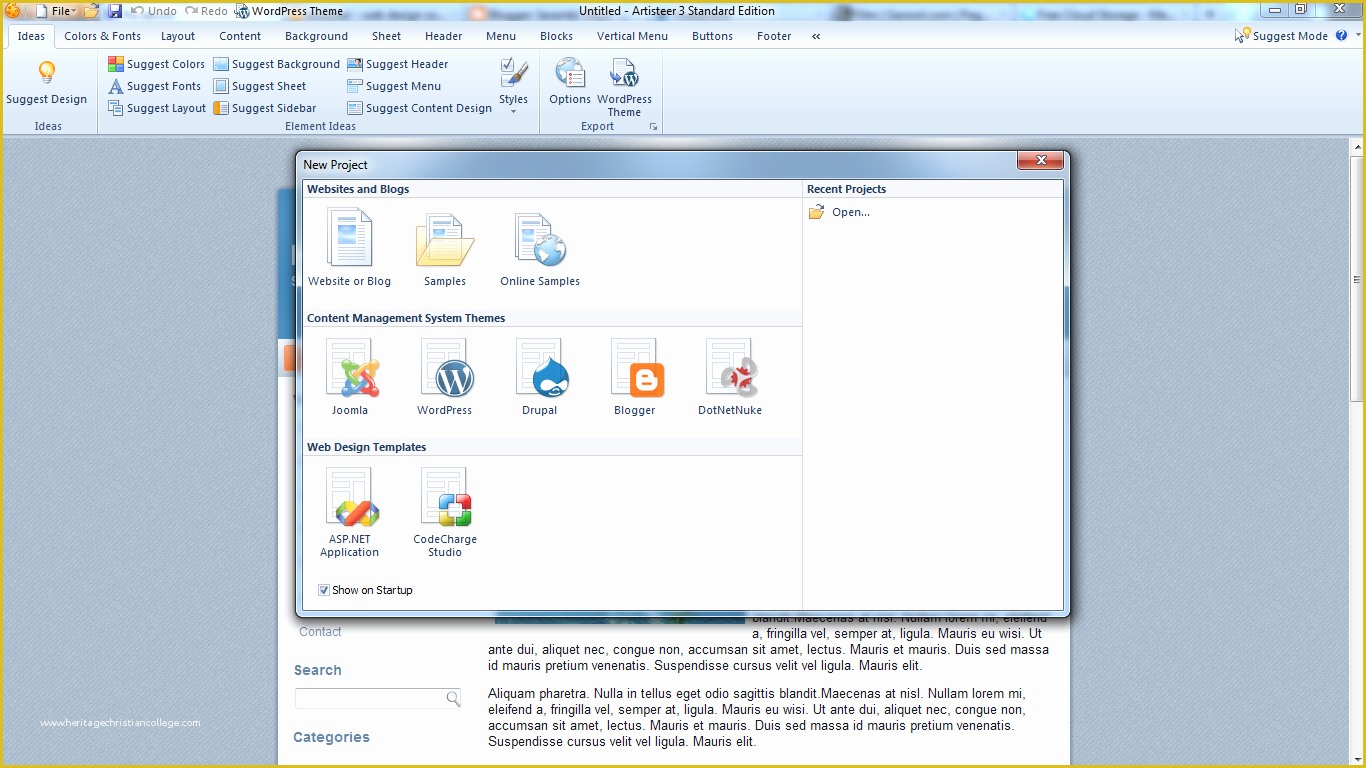Switch to the Footer tab
The width and height of the screenshot is (1366, 768).
pyautogui.click(x=774, y=36)
